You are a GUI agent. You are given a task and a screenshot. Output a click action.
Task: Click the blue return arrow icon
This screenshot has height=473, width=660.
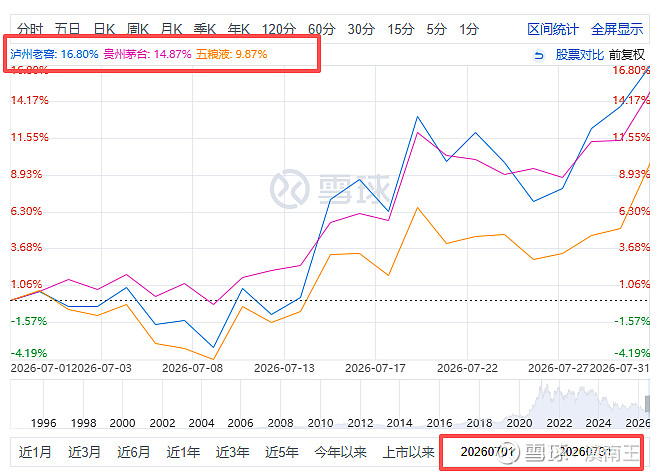539,55
